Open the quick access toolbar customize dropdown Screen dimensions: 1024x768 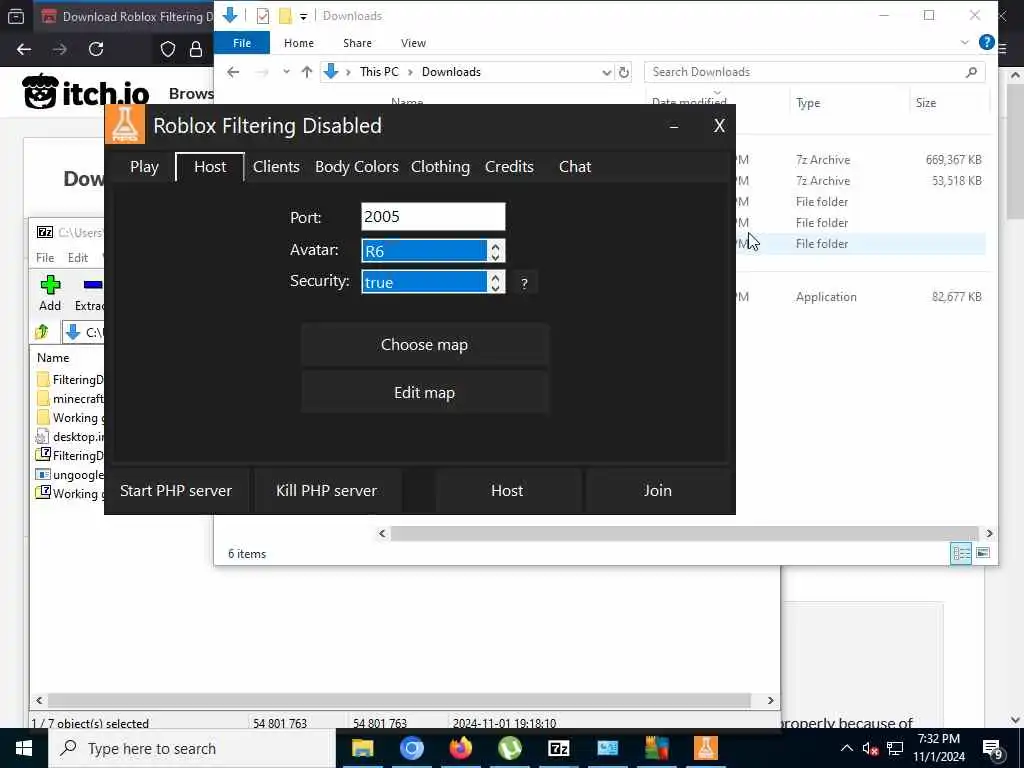click(x=304, y=16)
